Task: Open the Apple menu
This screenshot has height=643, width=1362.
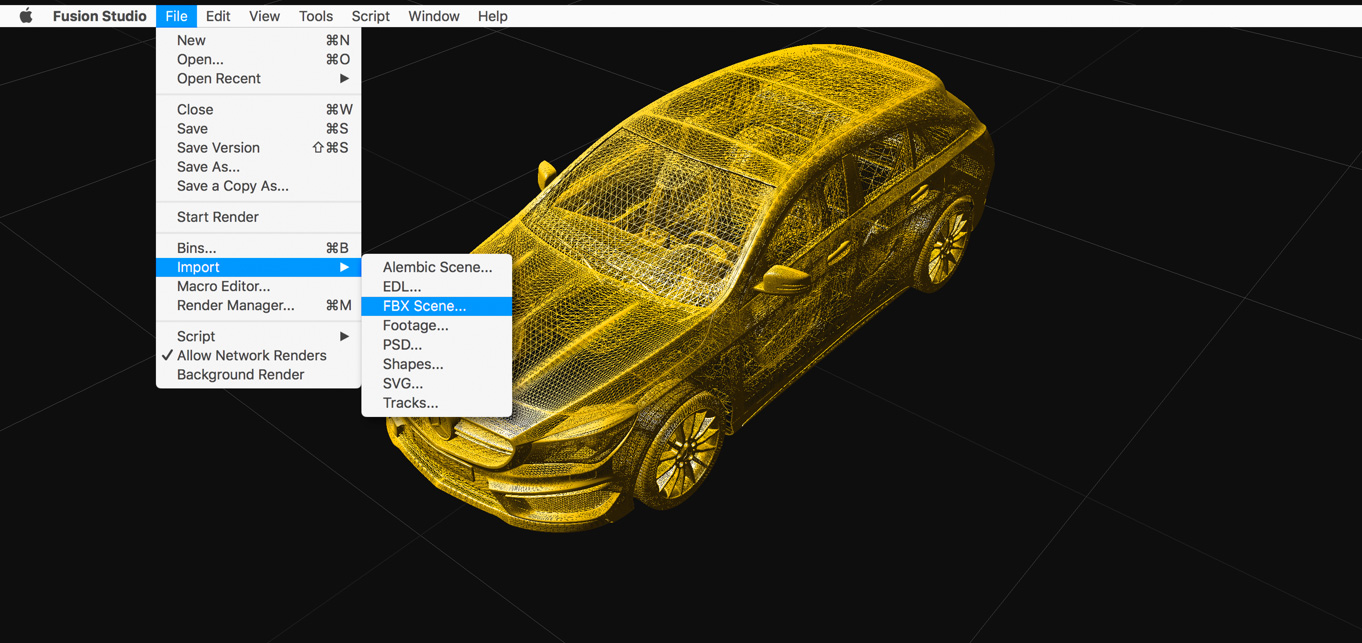Action: [x=26, y=16]
